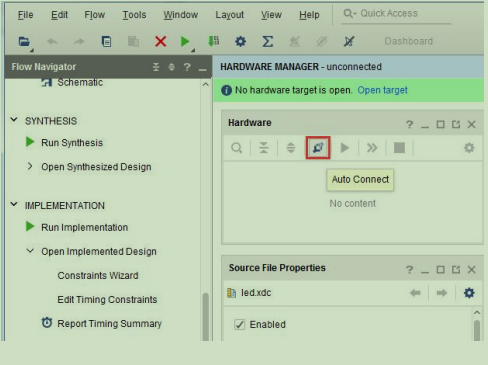The height and width of the screenshot is (365, 488).
Task: Open Schematic in Flow Navigator
Action: pos(80,82)
